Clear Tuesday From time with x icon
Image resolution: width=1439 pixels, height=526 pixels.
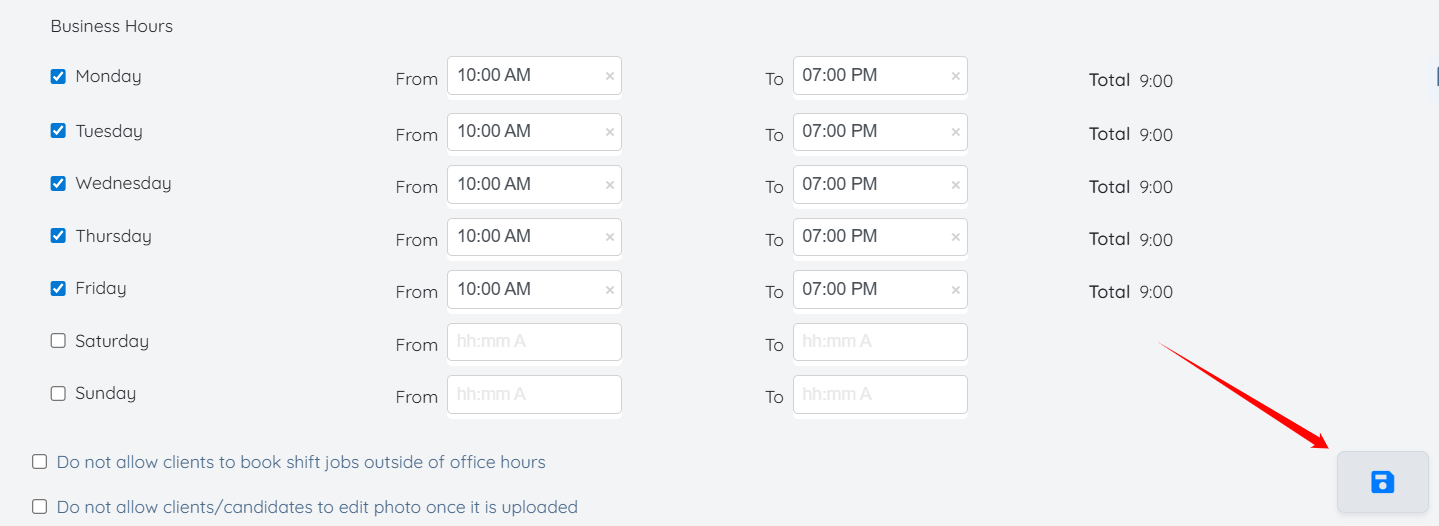(609, 132)
